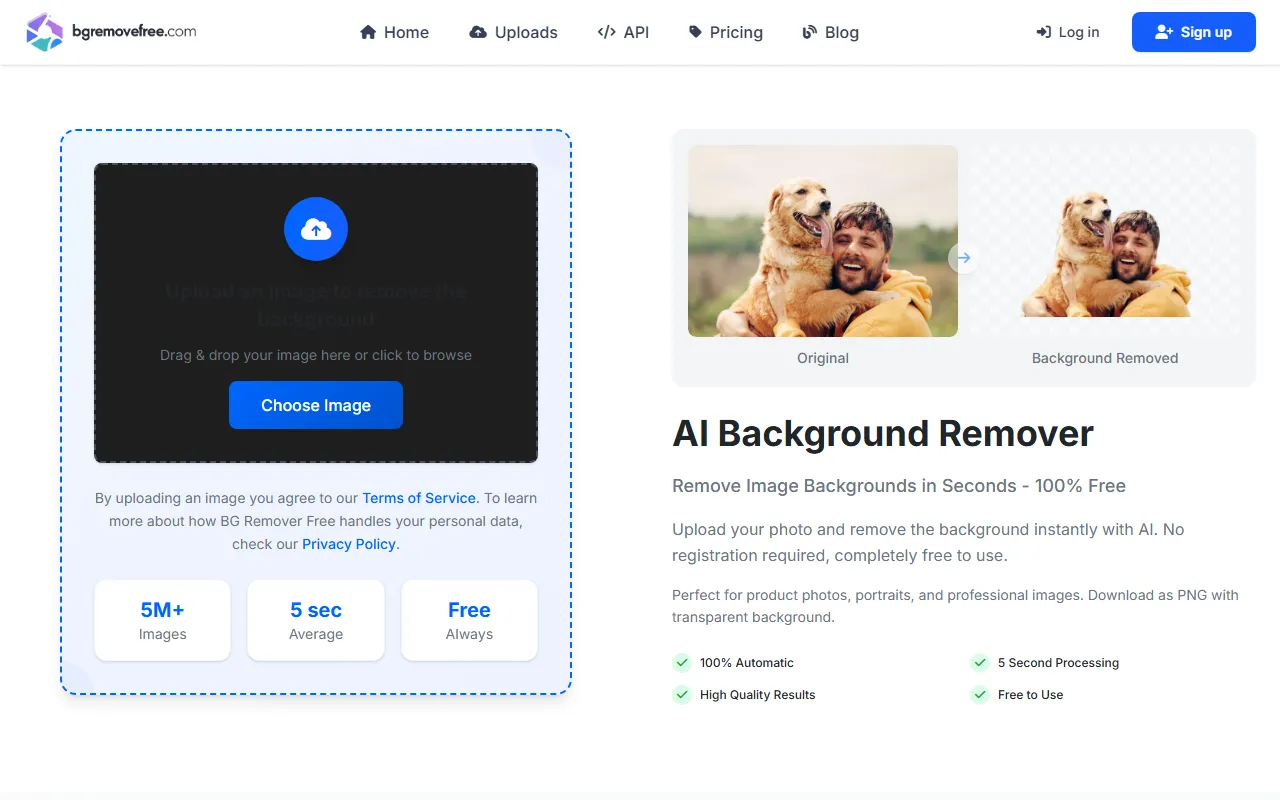Click the cloud icon beside Uploads
1280x800 pixels.
(478, 32)
